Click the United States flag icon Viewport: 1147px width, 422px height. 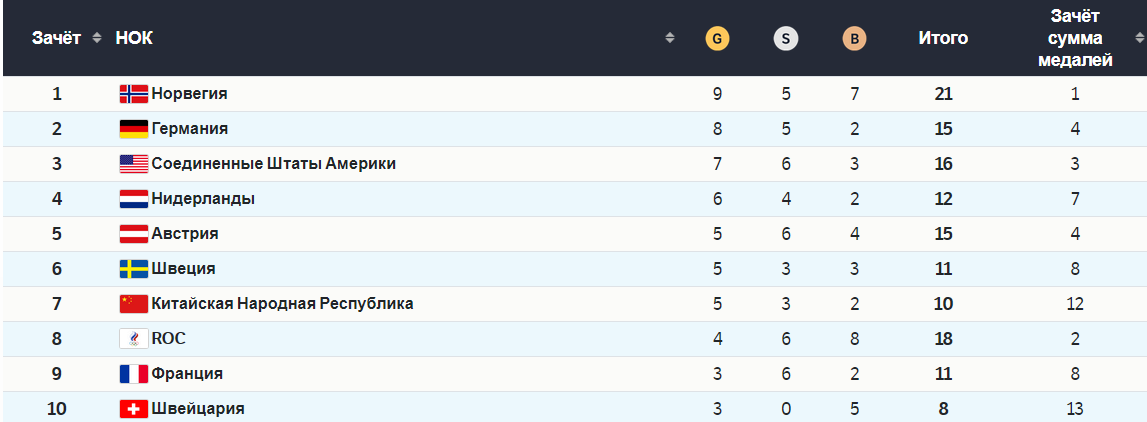click(133, 164)
